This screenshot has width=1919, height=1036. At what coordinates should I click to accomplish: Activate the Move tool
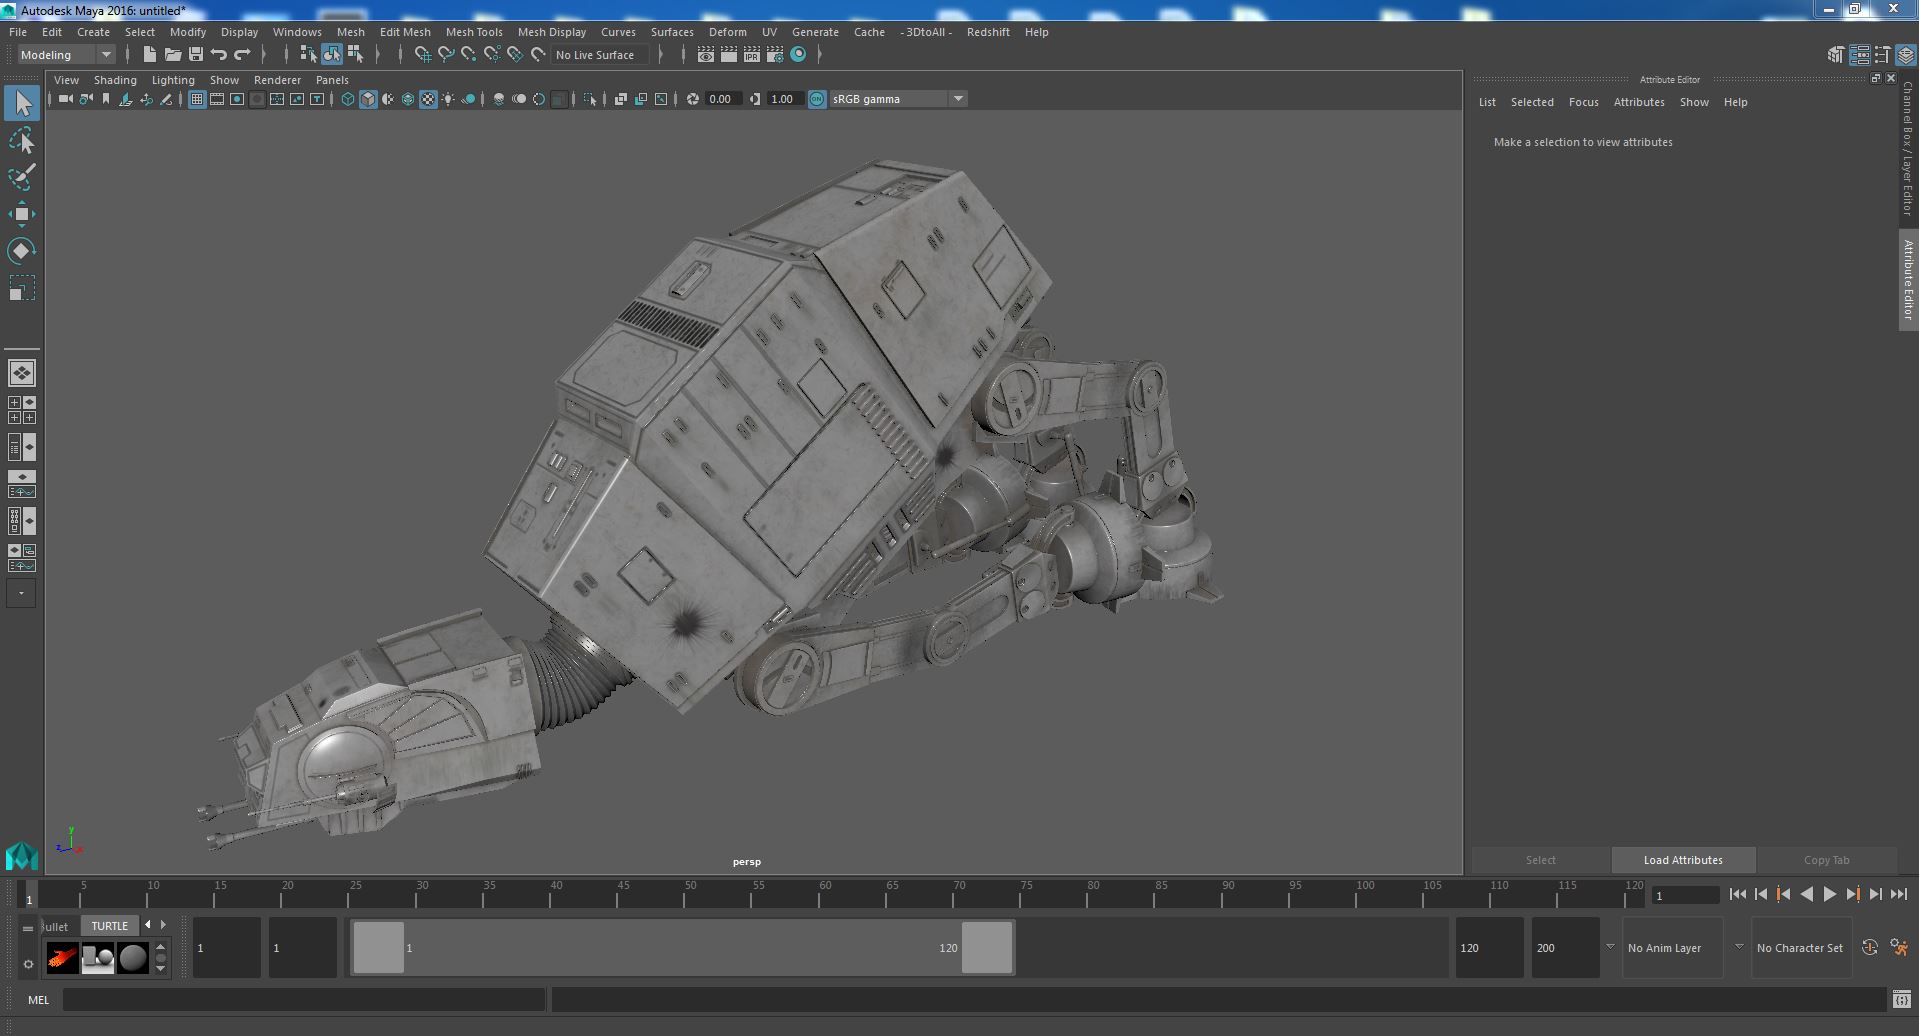pyautogui.click(x=22, y=214)
